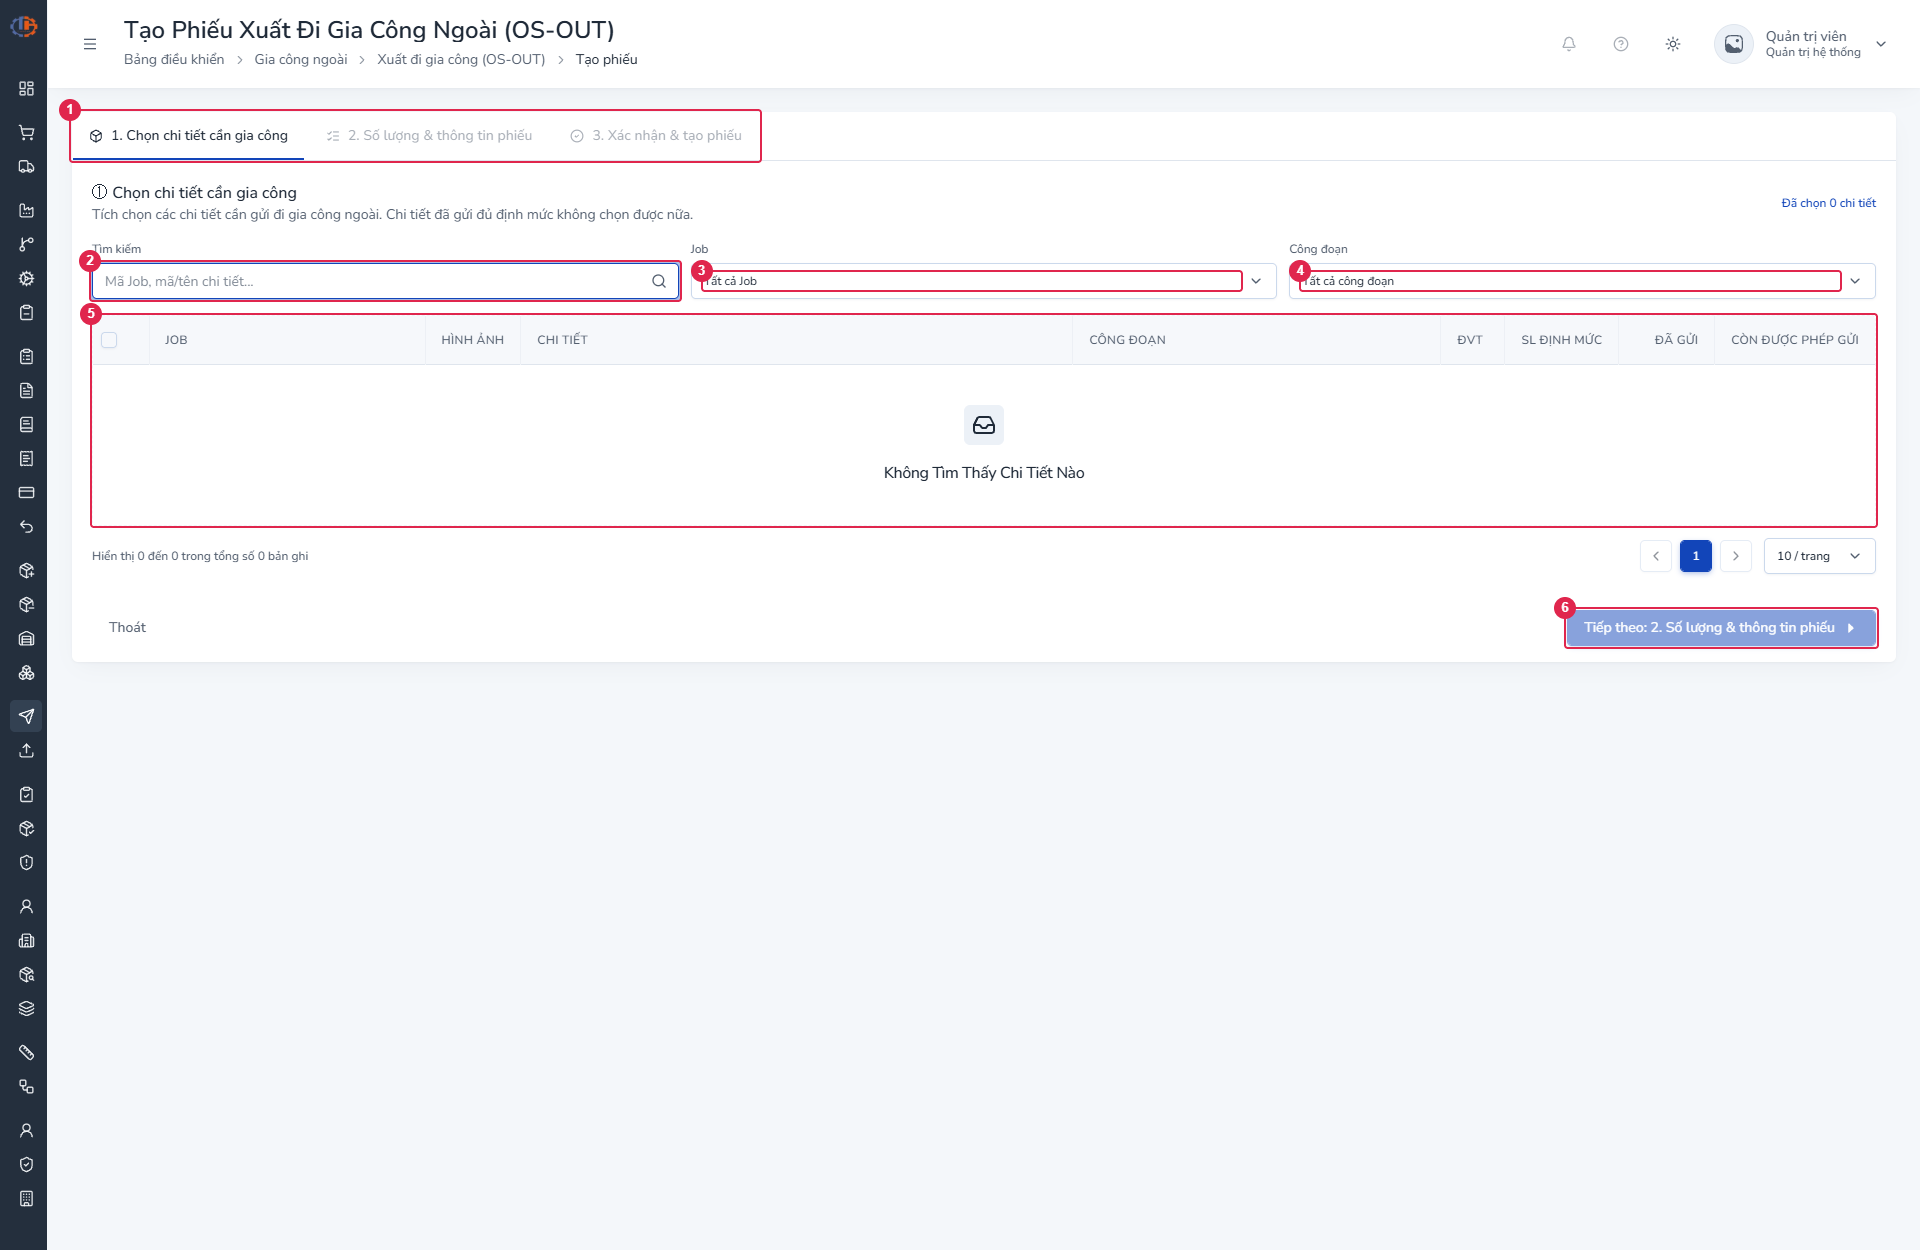The width and height of the screenshot is (1920, 1250).
Task: Click the paper plane sidebar icon
Action: tap(26, 717)
